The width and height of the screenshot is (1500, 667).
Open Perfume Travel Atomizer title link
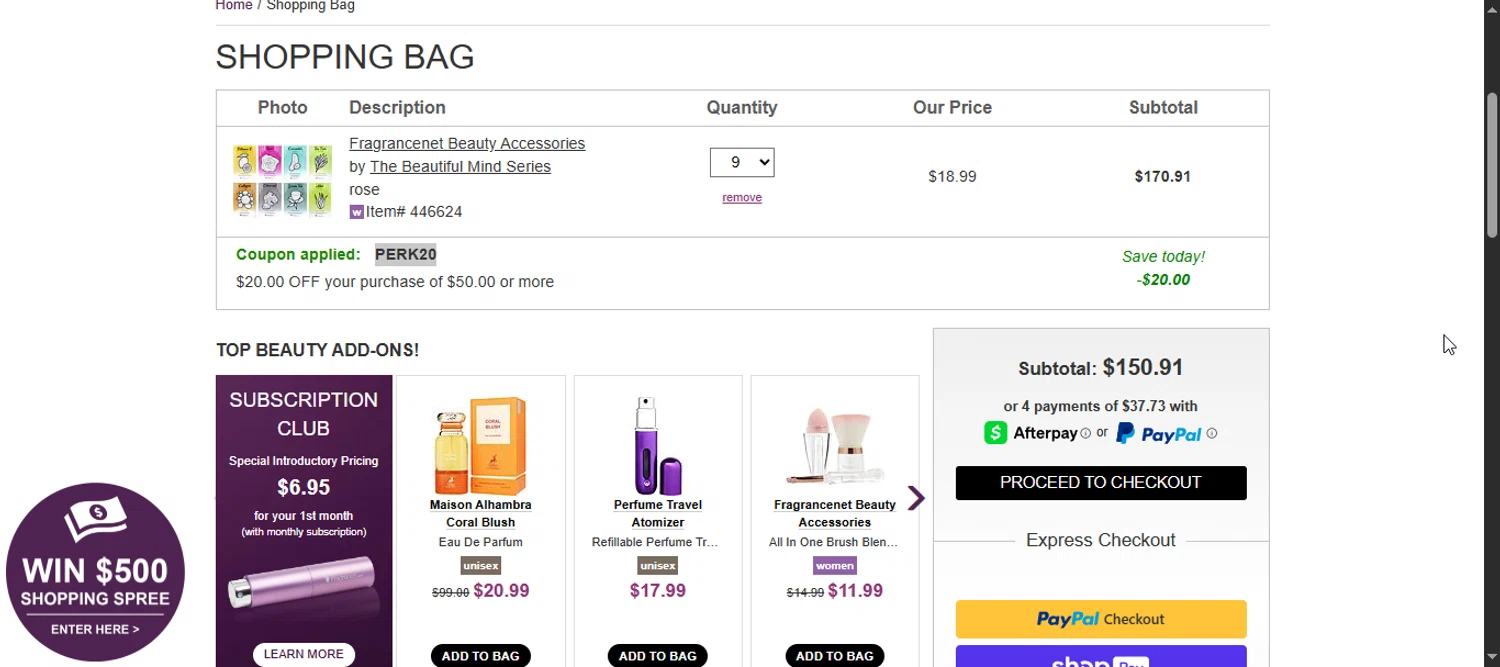(658, 514)
